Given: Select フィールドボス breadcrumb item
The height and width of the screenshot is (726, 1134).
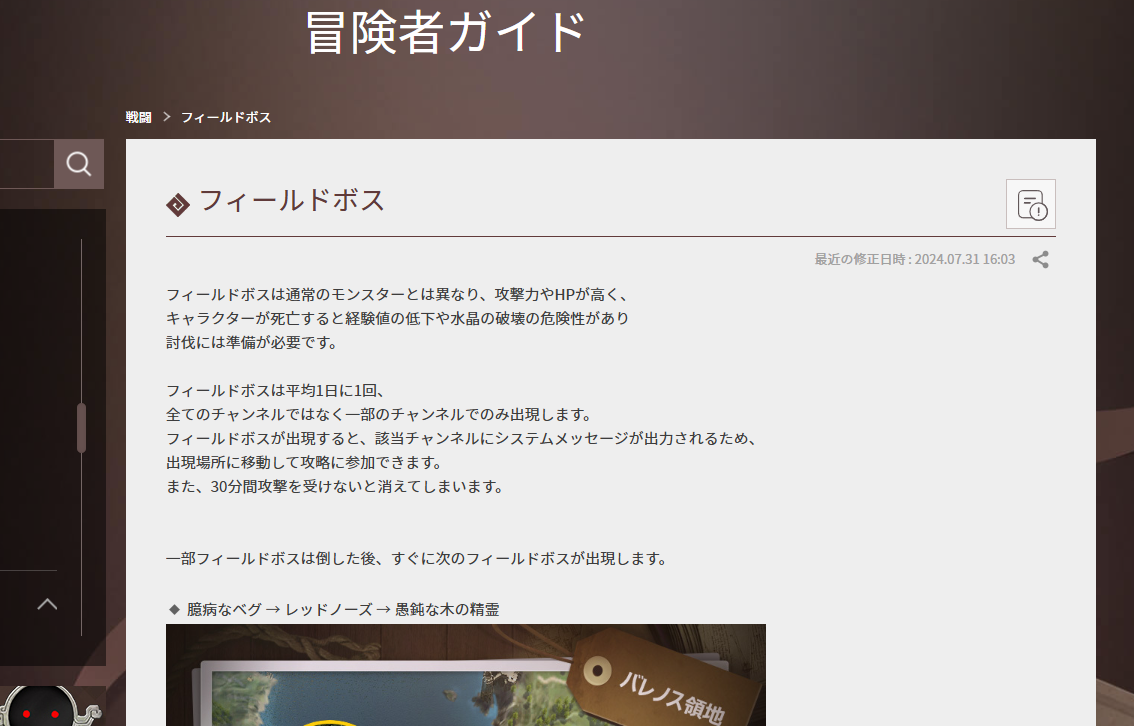Looking at the screenshot, I should 225,118.
